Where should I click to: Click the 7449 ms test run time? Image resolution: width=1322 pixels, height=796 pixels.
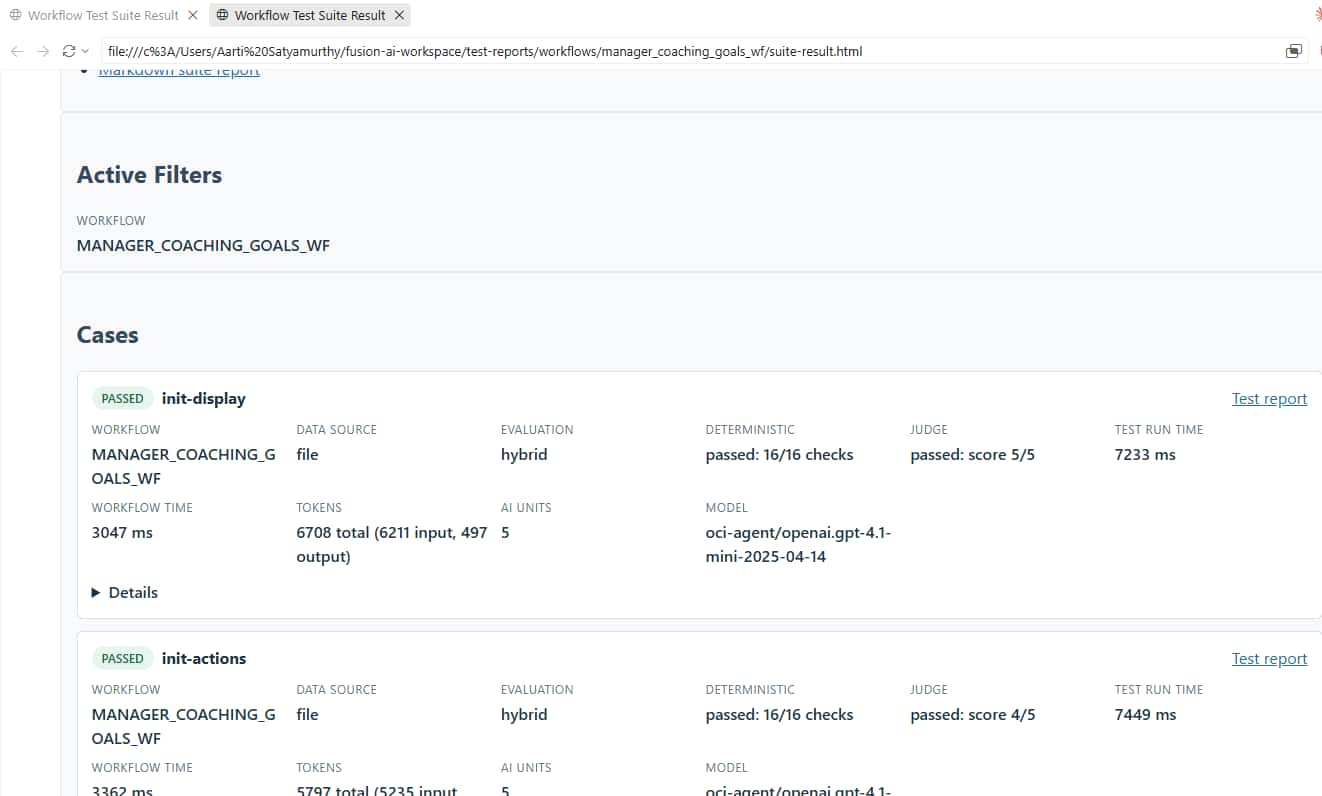pos(1145,714)
